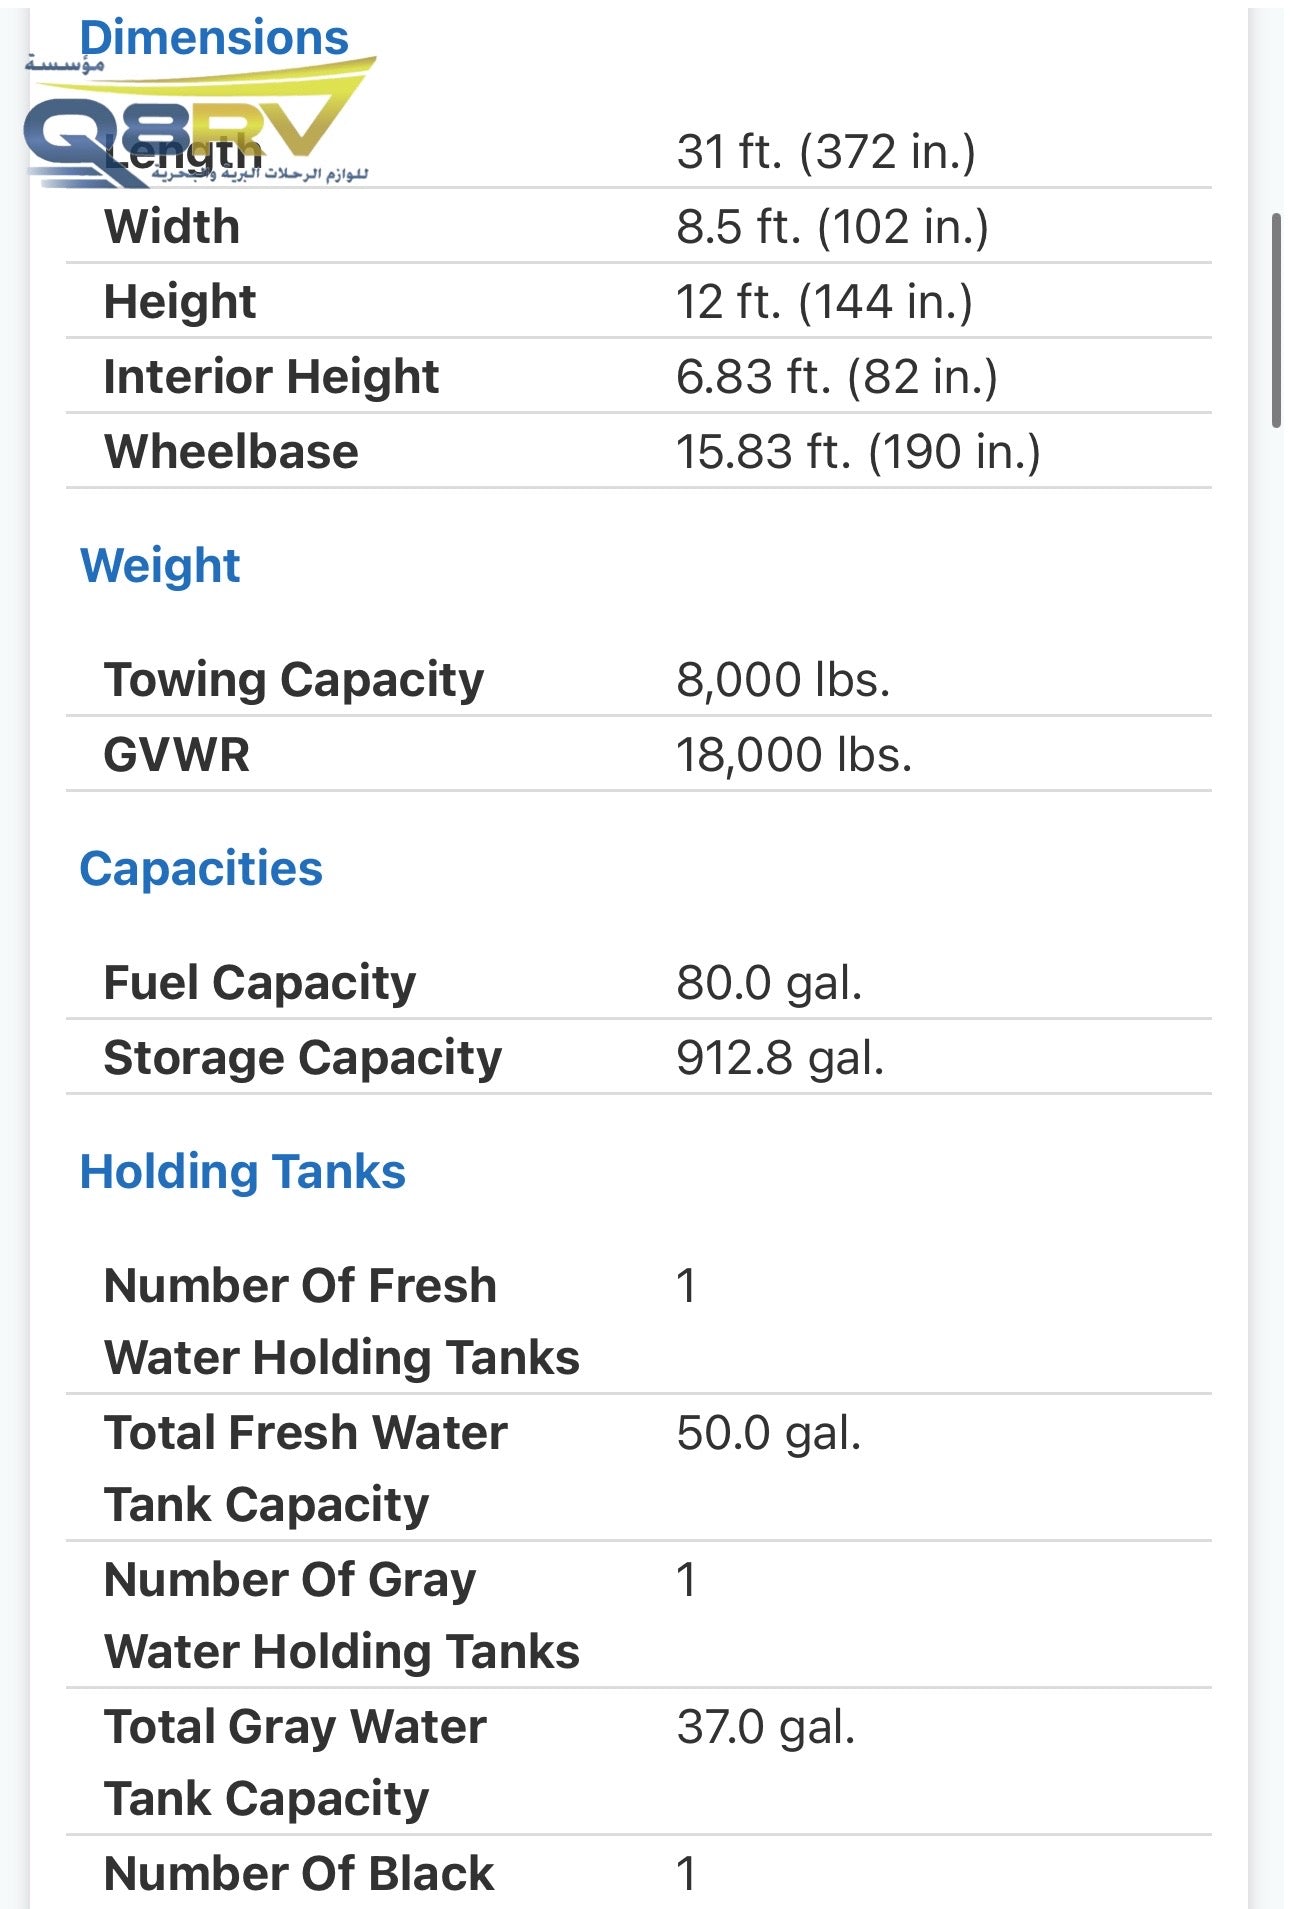
Task: Click the Width row label
Action: 172,227
